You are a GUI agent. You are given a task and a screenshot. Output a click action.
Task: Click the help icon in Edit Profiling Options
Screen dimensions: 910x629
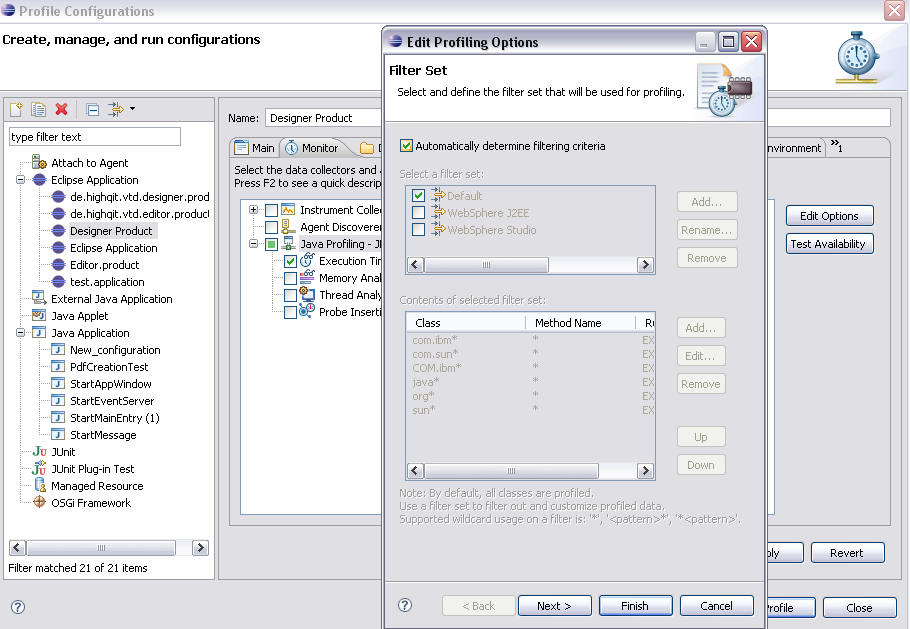[405, 605]
